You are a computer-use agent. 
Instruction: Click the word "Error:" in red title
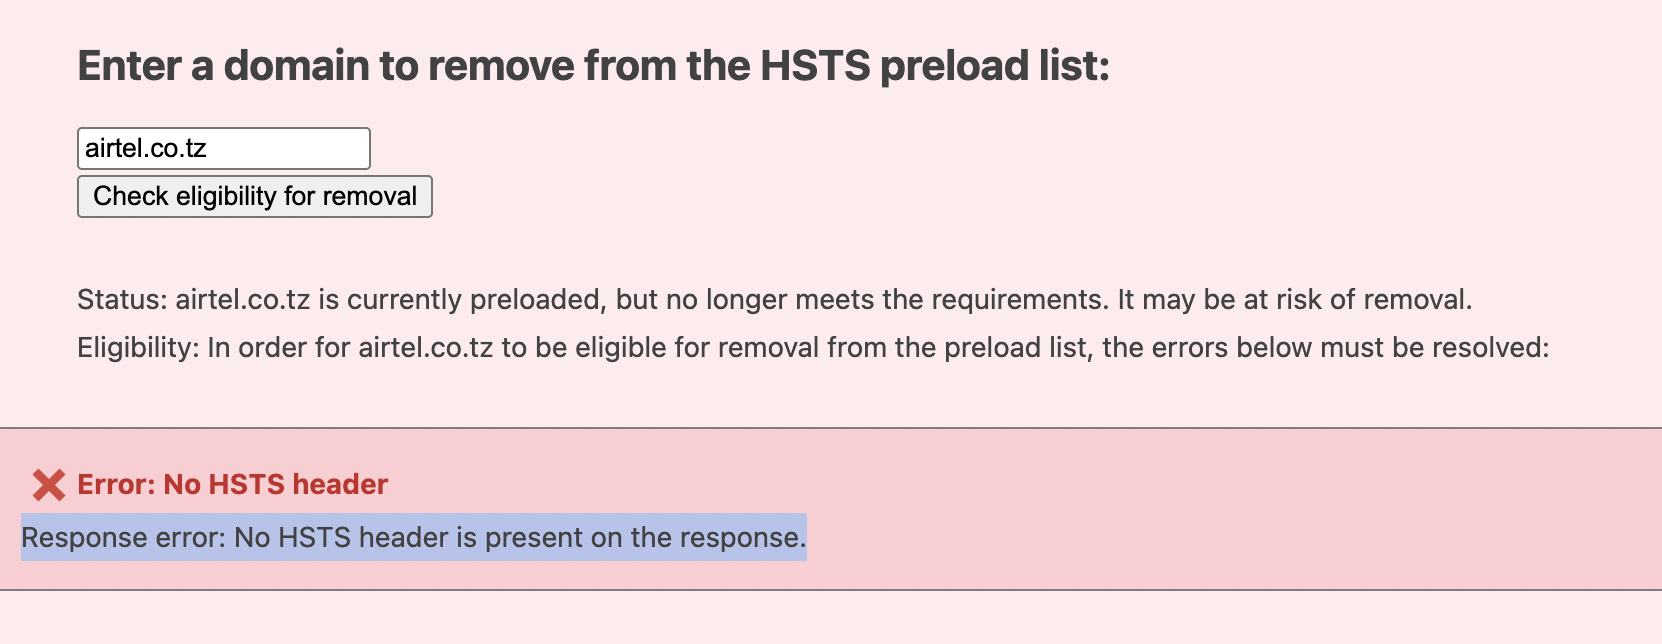point(117,485)
